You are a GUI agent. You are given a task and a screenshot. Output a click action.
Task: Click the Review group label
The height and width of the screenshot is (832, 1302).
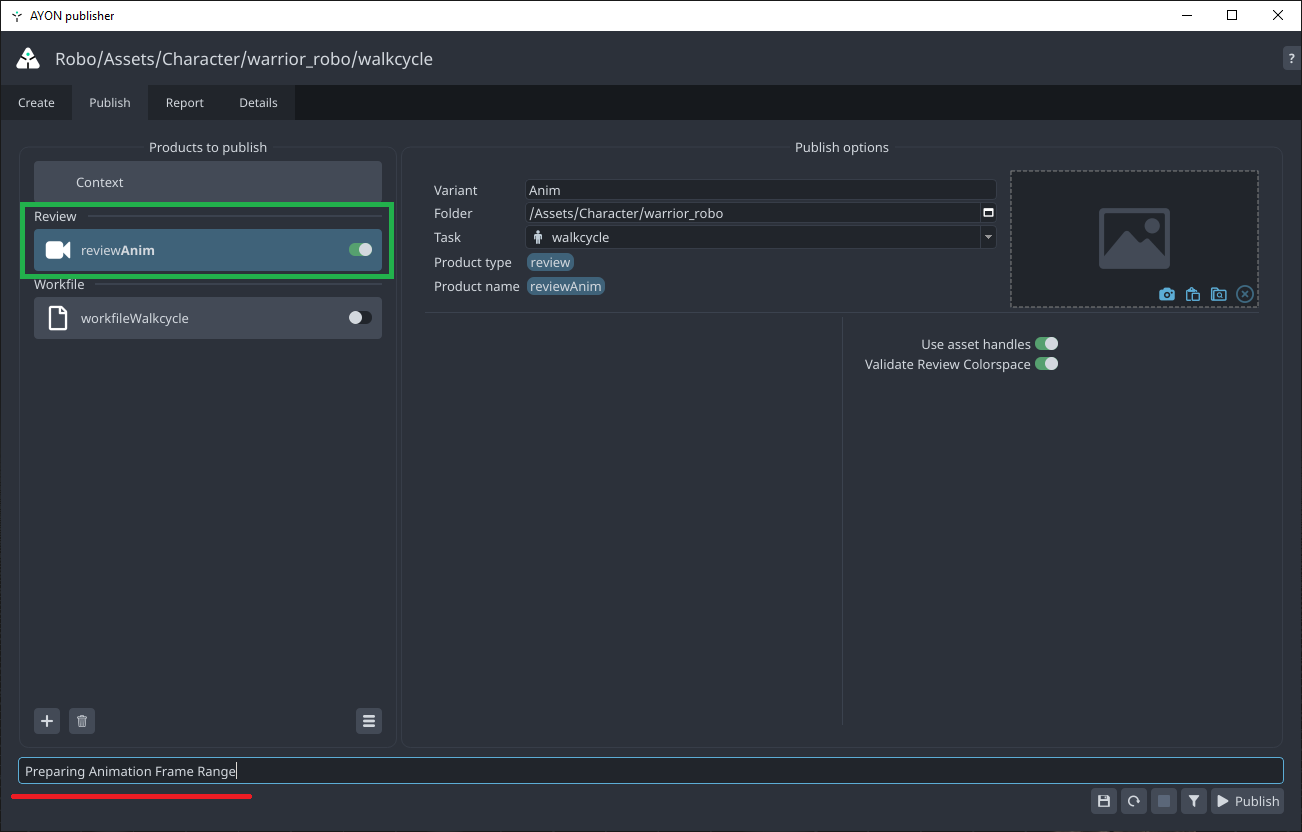click(55, 216)
